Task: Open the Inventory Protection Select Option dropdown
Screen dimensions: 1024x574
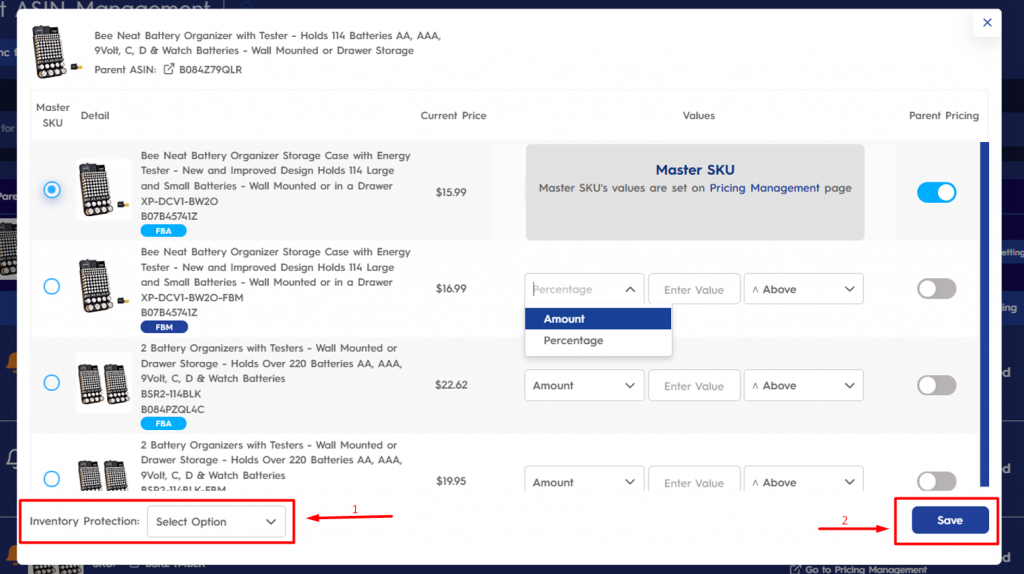Action: 216,522
